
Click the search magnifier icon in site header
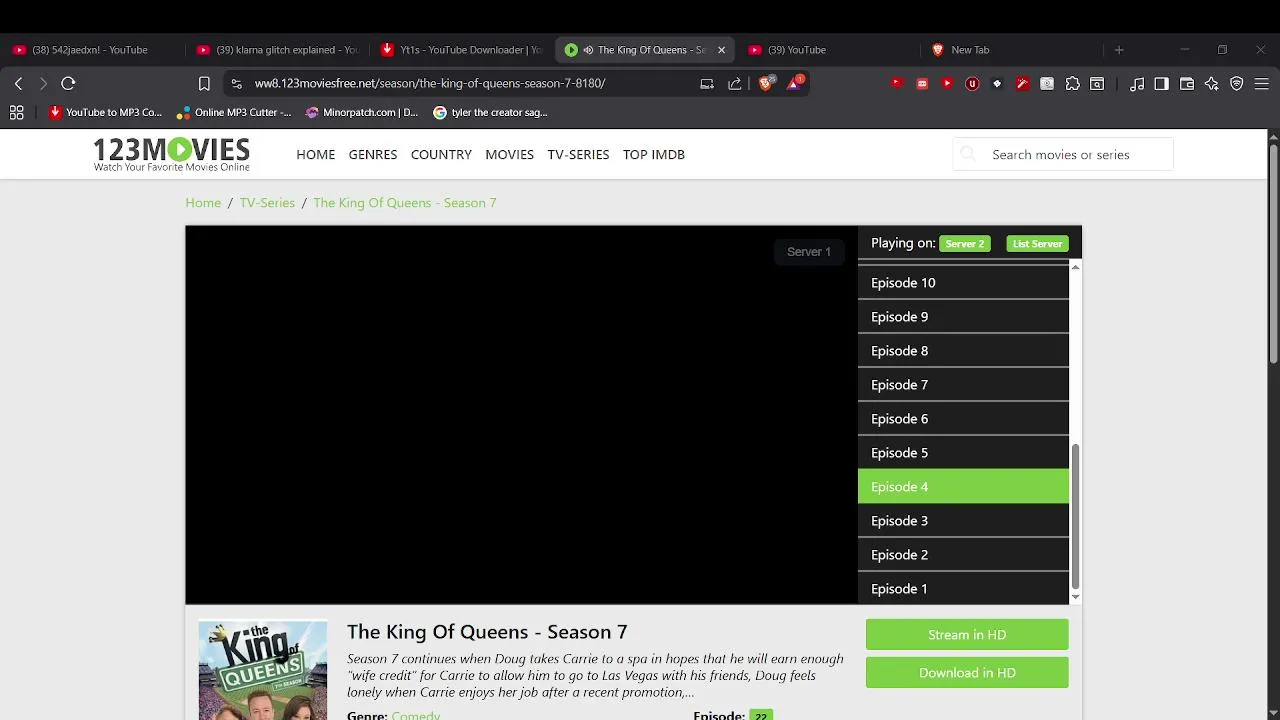click(x=968, y=154)
